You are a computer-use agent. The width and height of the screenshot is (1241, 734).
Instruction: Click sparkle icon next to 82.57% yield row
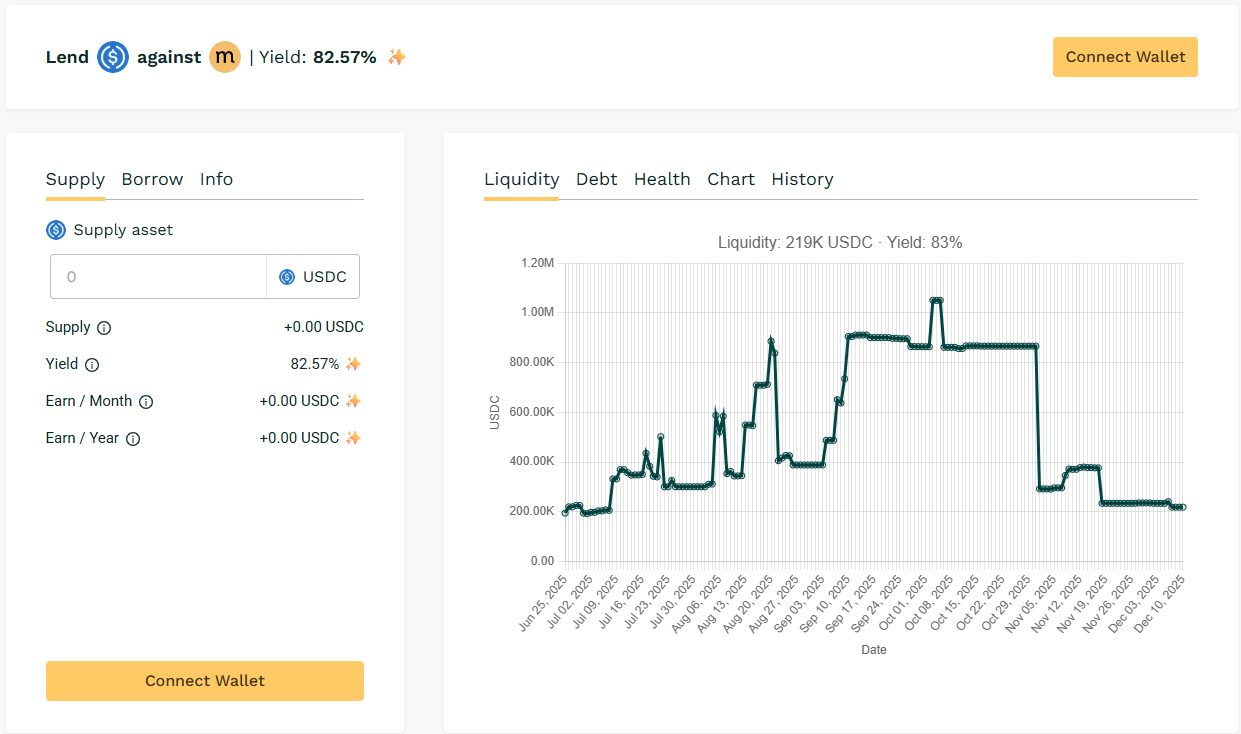[x=353, y=364]
